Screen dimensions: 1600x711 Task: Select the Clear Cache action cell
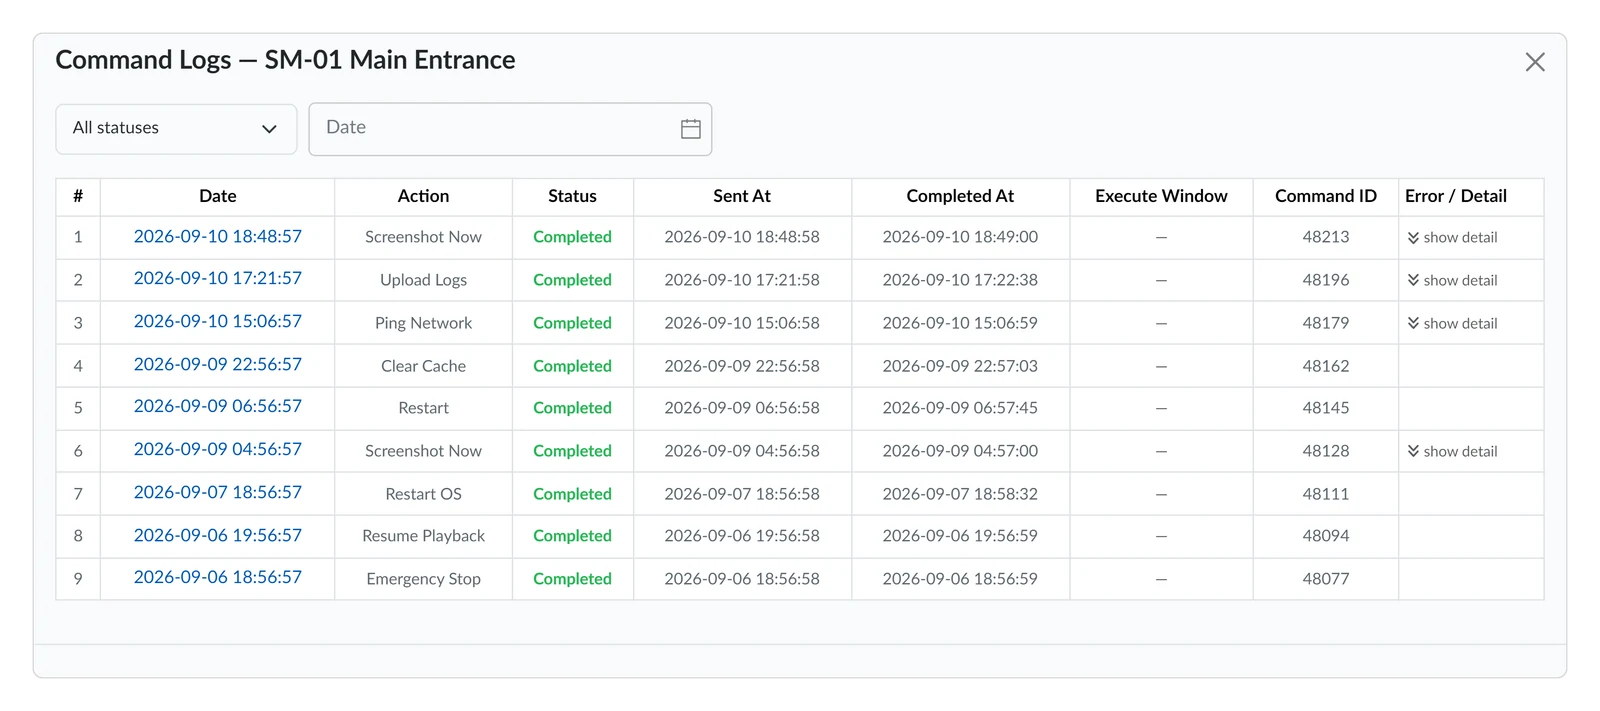click(424, 367)
